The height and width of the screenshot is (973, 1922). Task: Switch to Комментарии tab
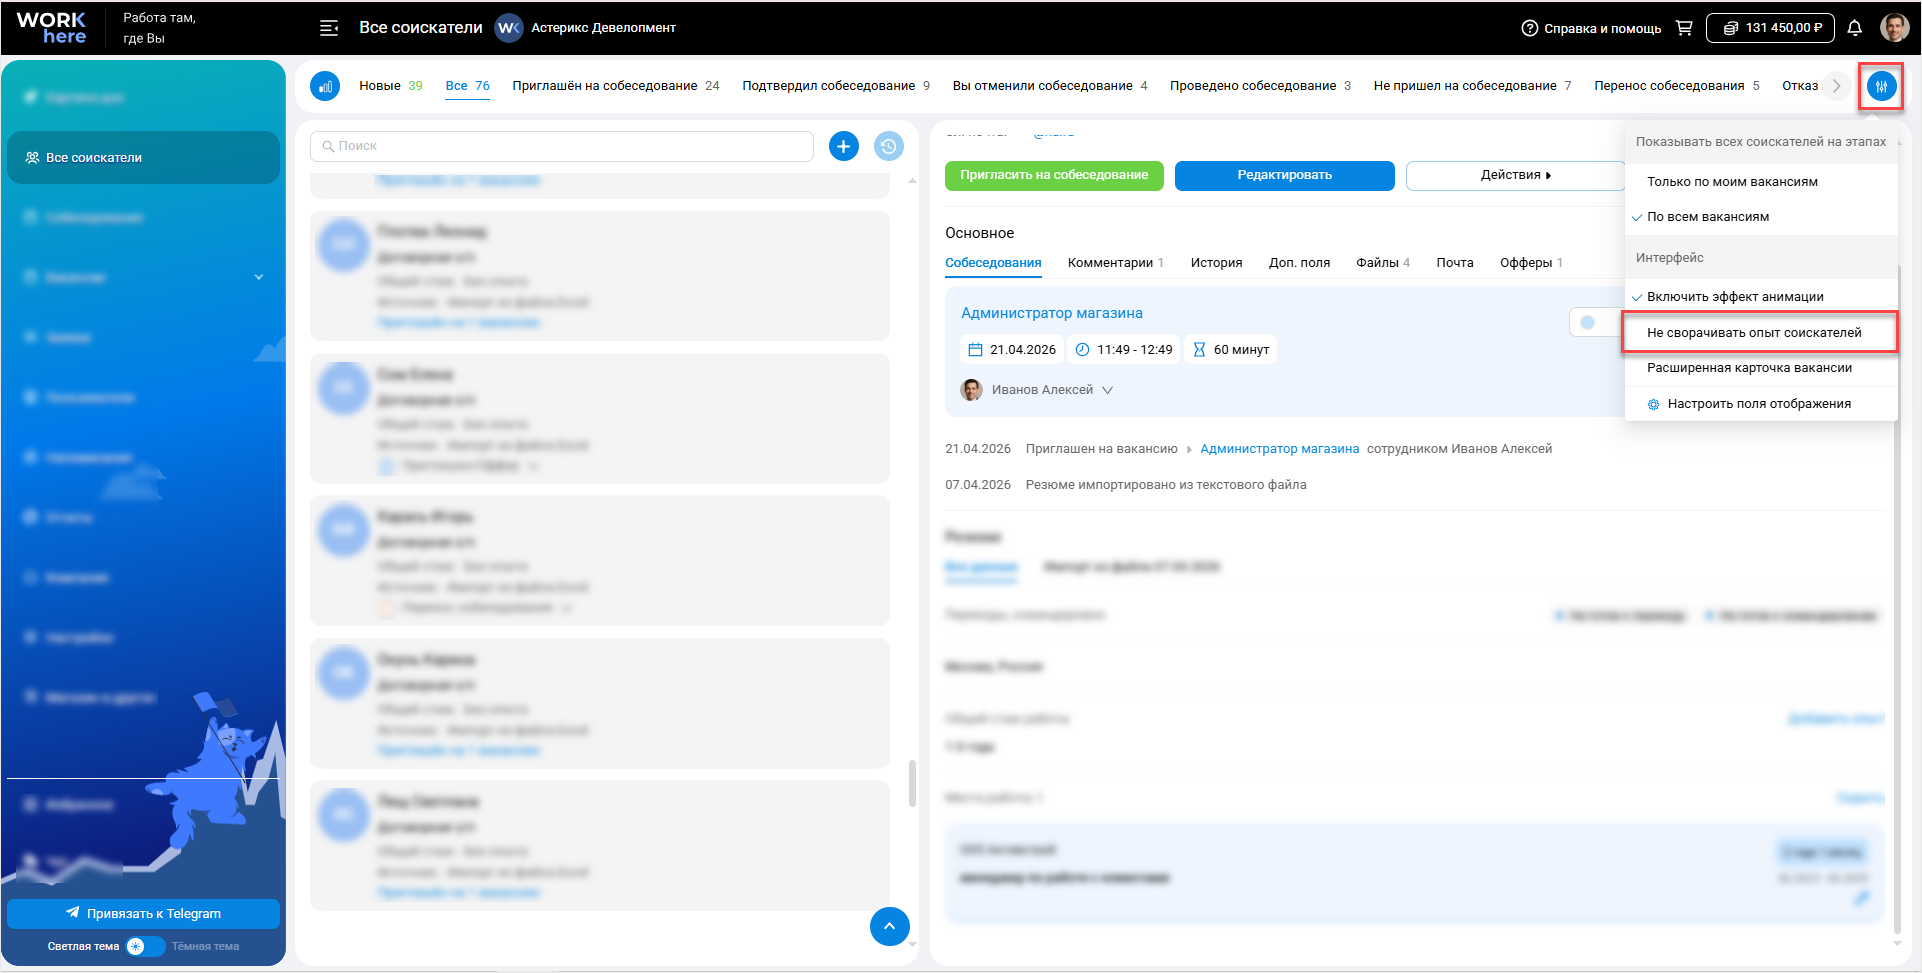pyautogui.click(x=1116, y=263)
